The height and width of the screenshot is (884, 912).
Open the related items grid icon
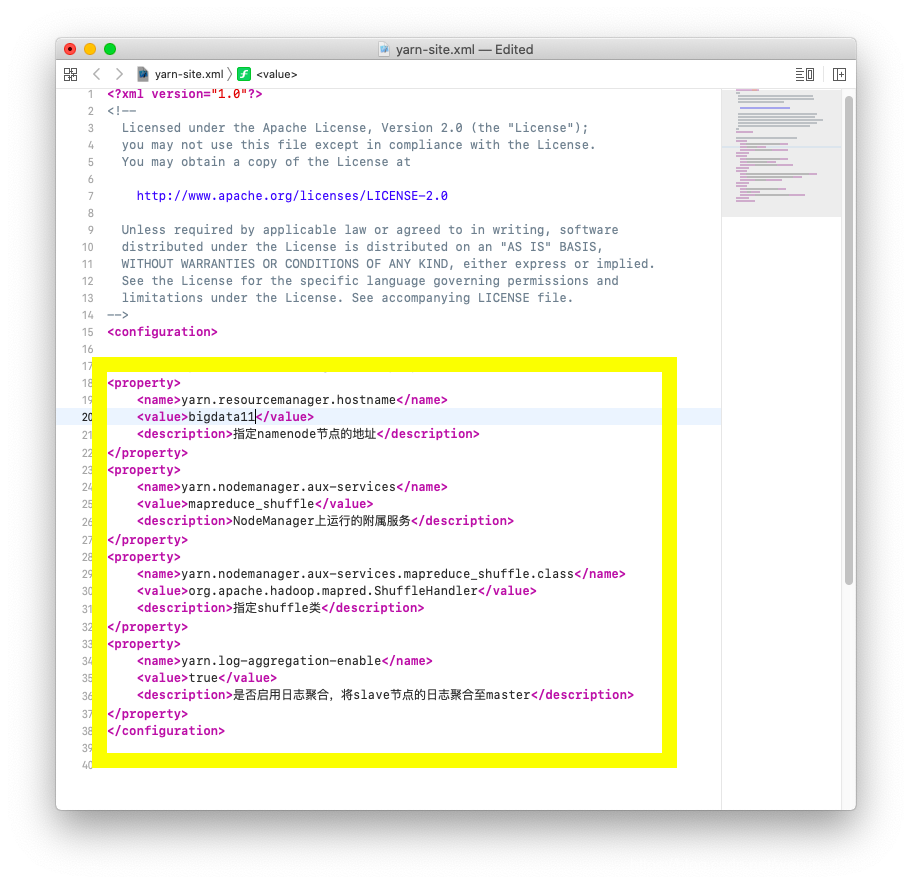click(70, 74)
